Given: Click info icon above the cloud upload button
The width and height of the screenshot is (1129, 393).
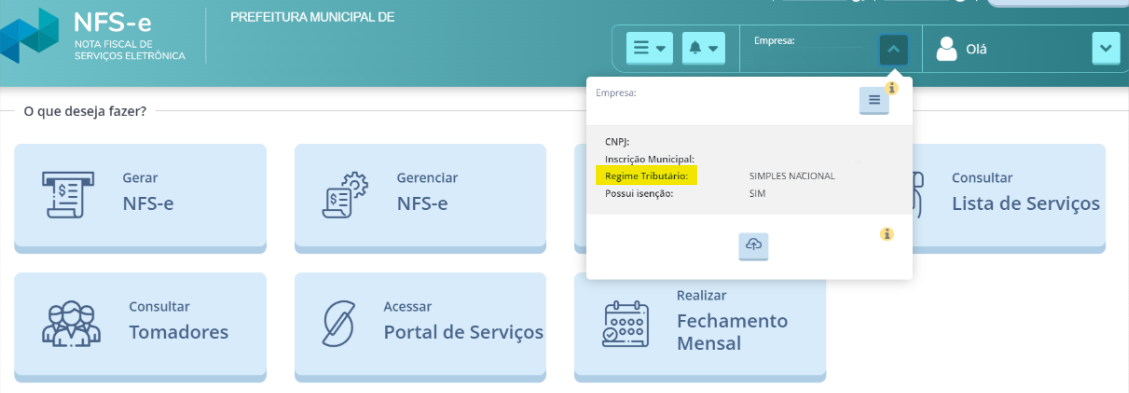Looking at the screenshot, I should (887, 234).
